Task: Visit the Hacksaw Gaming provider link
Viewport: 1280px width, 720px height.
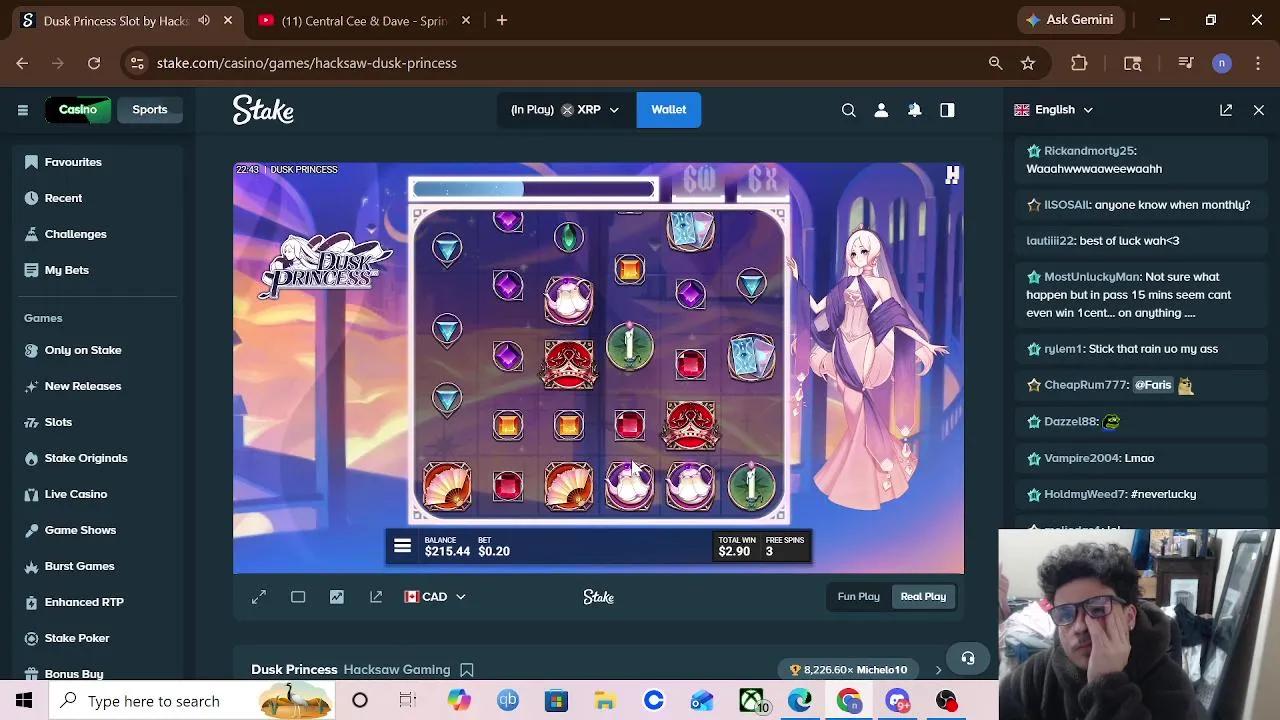Action: click(x=396, y=669)
